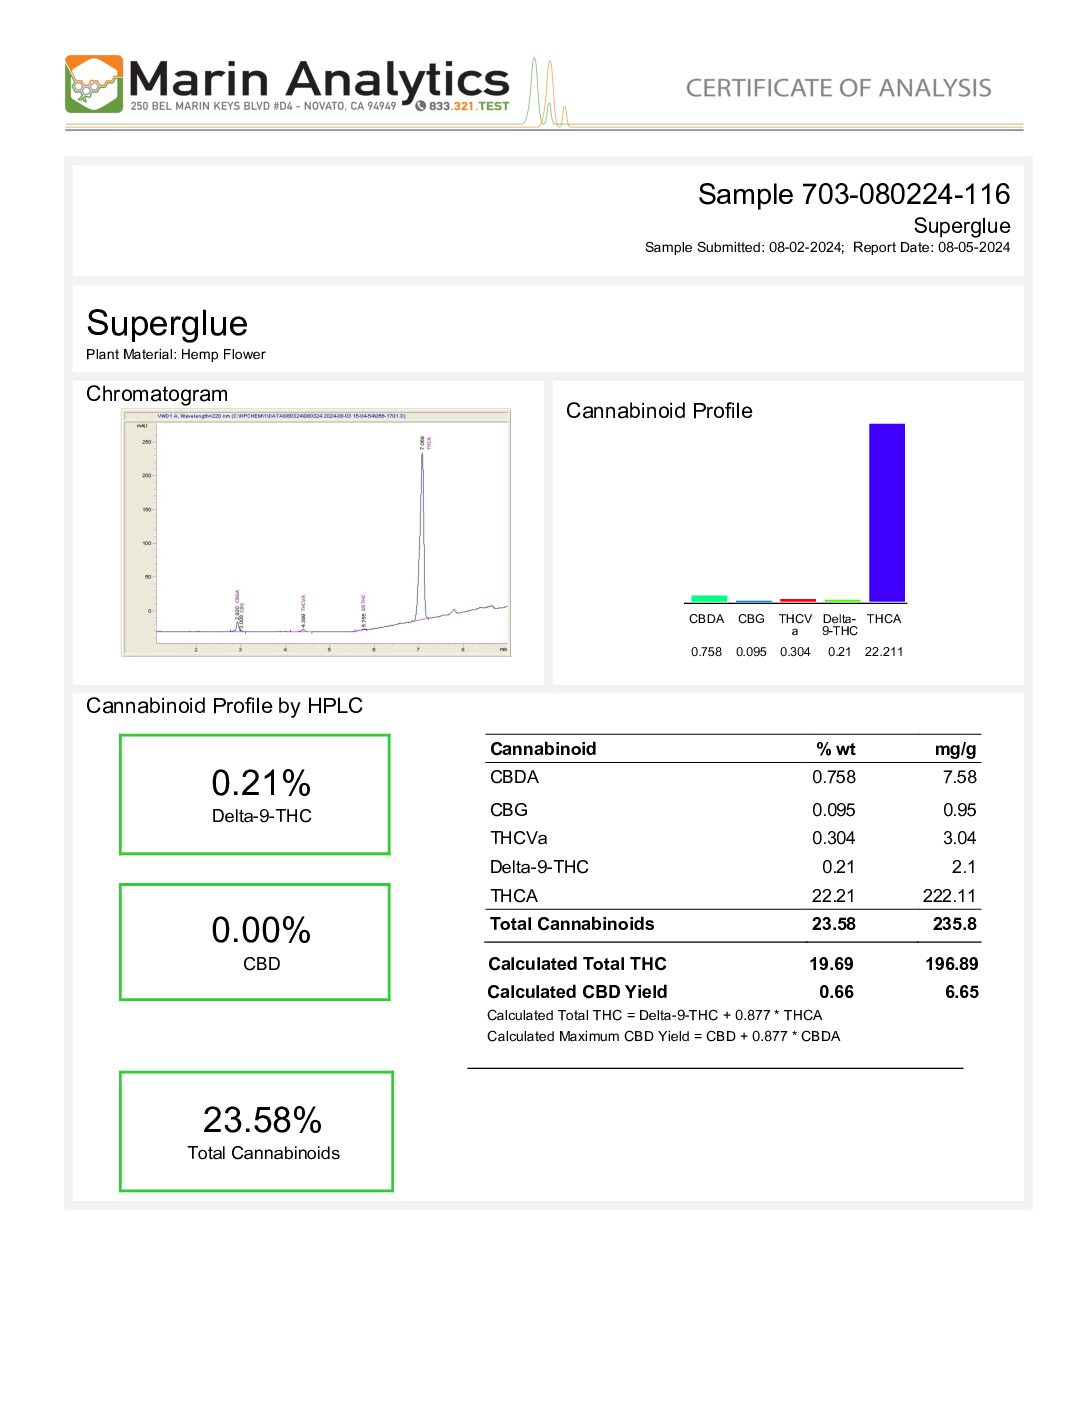Select the Plant Material: Hemp Flower line
1088x1408 pixels.
176,354
